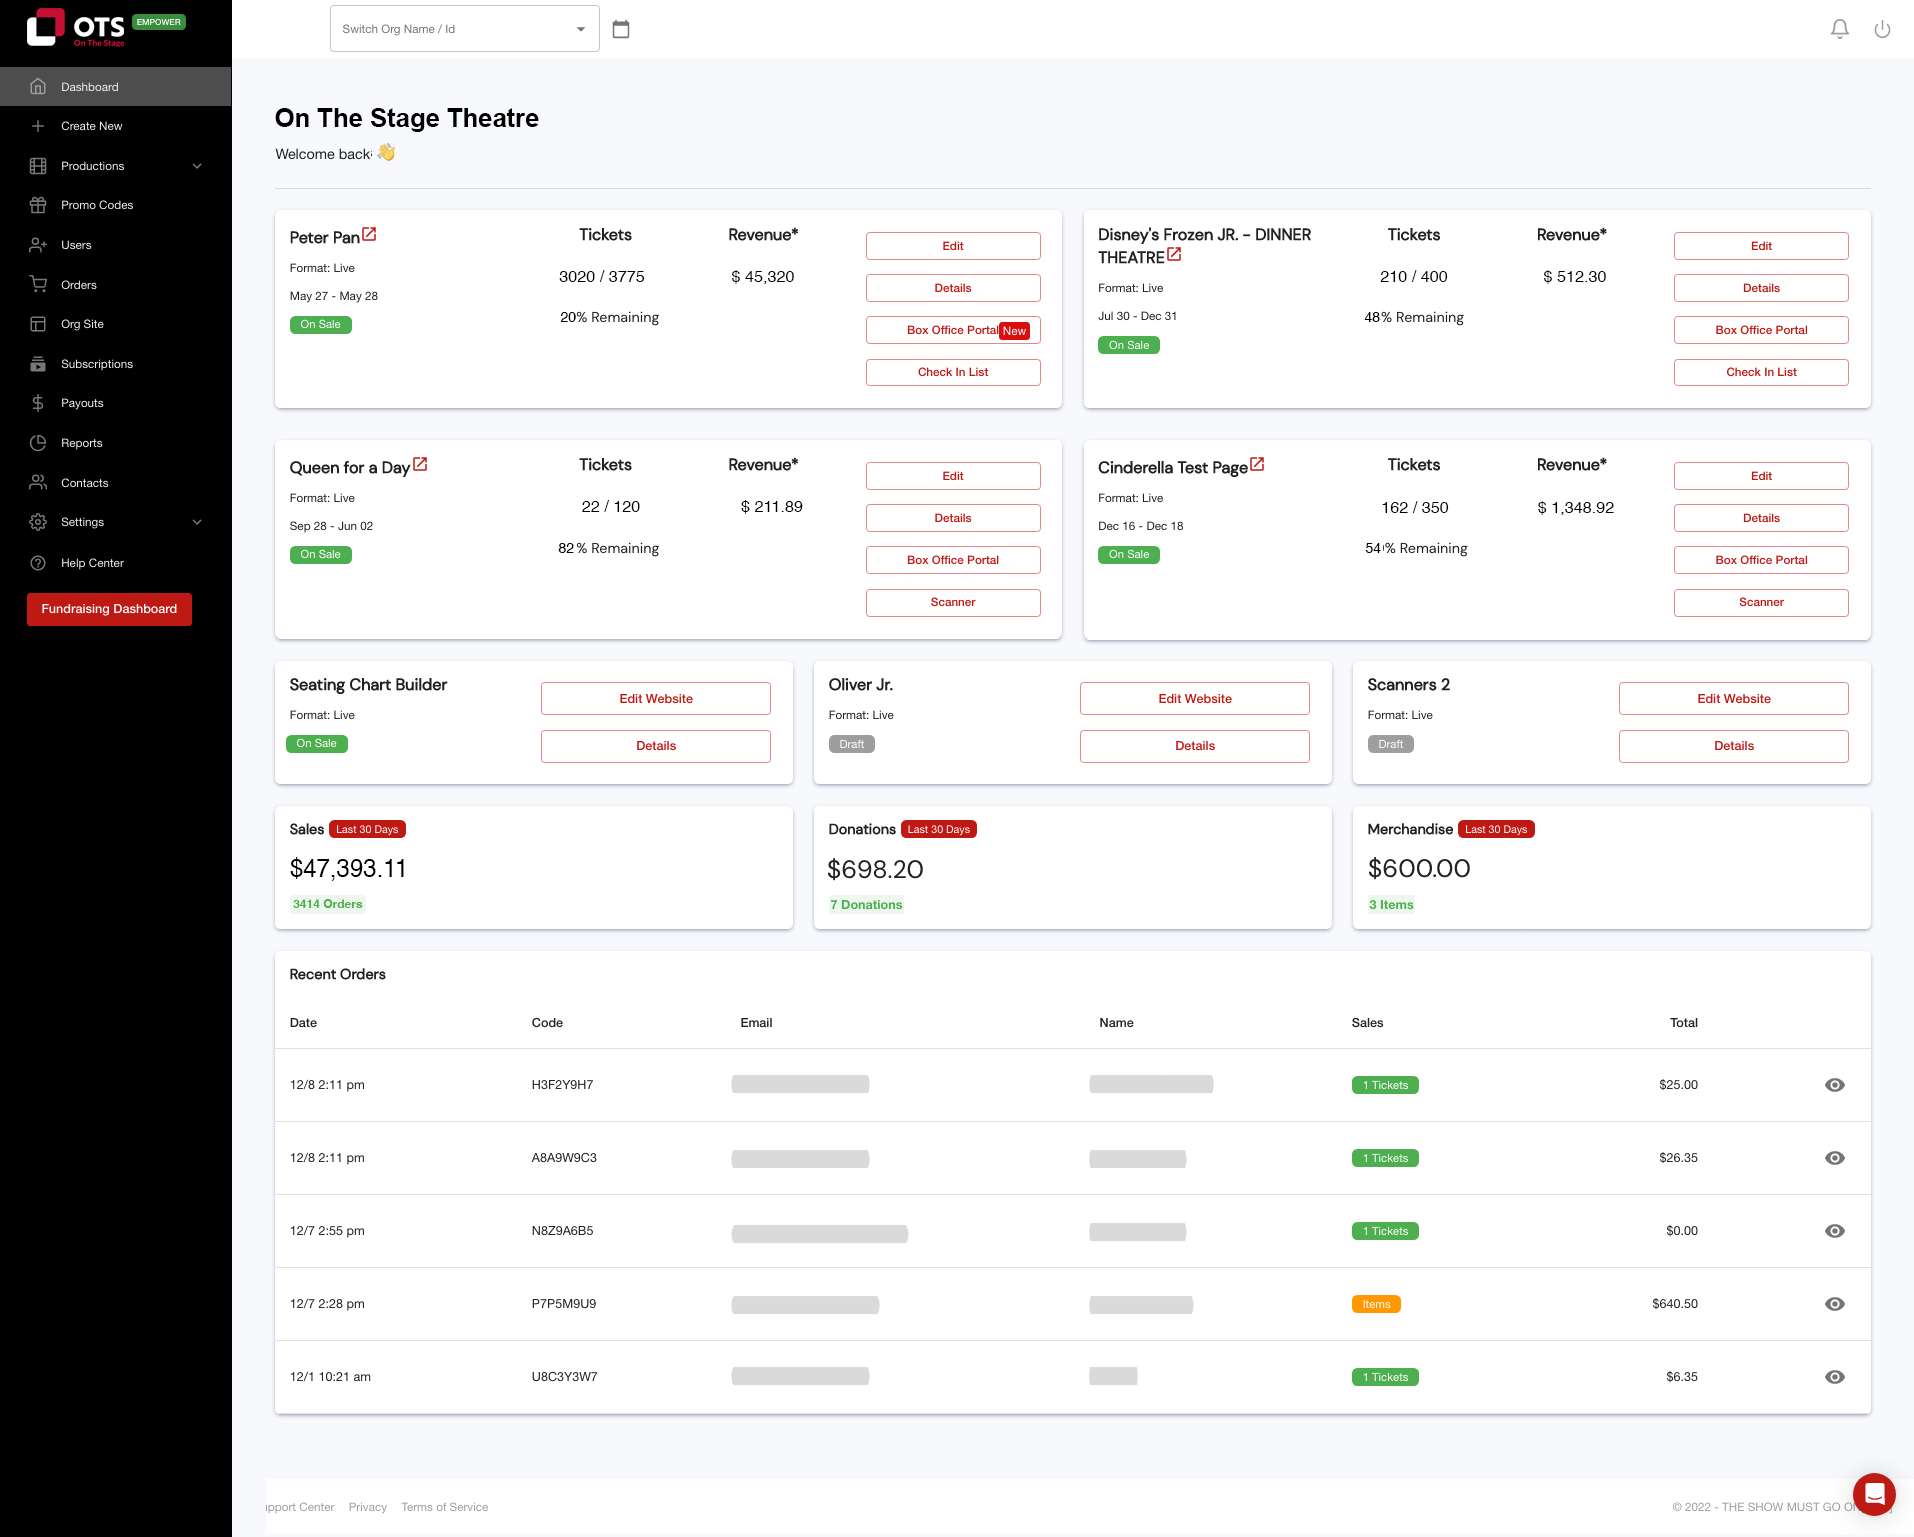This screenshot has height=1537, width=1914.
Task: Click the calendar icon beside the org switcher
Action: [621, 29]
